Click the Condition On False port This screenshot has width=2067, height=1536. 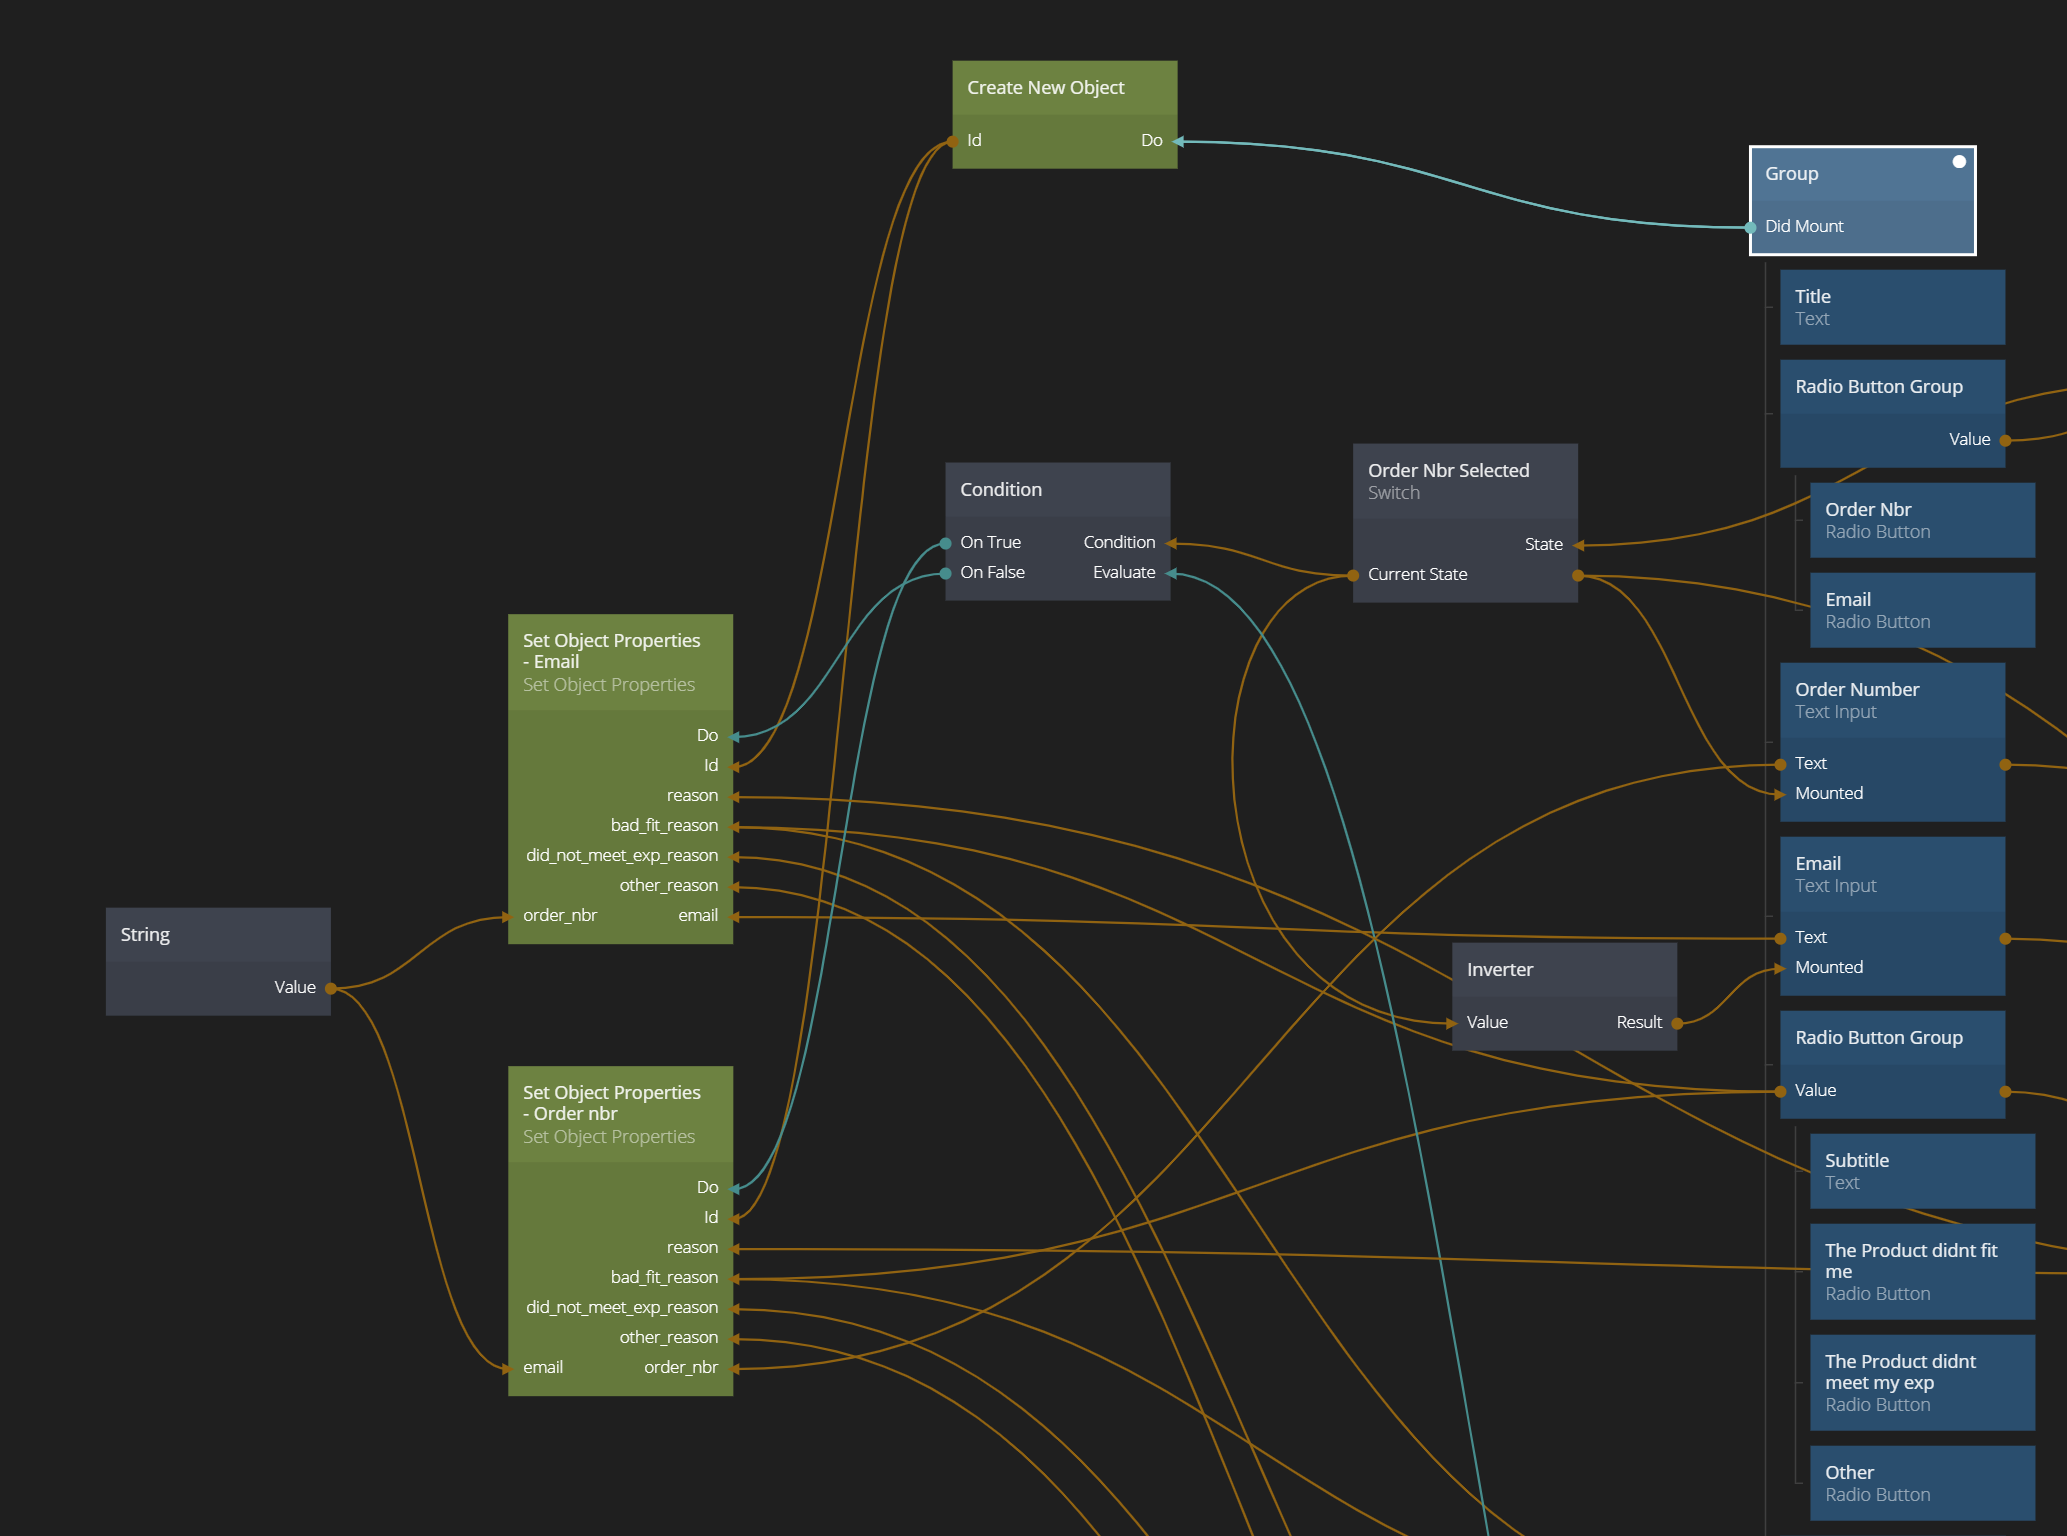(x=946, y=574)
